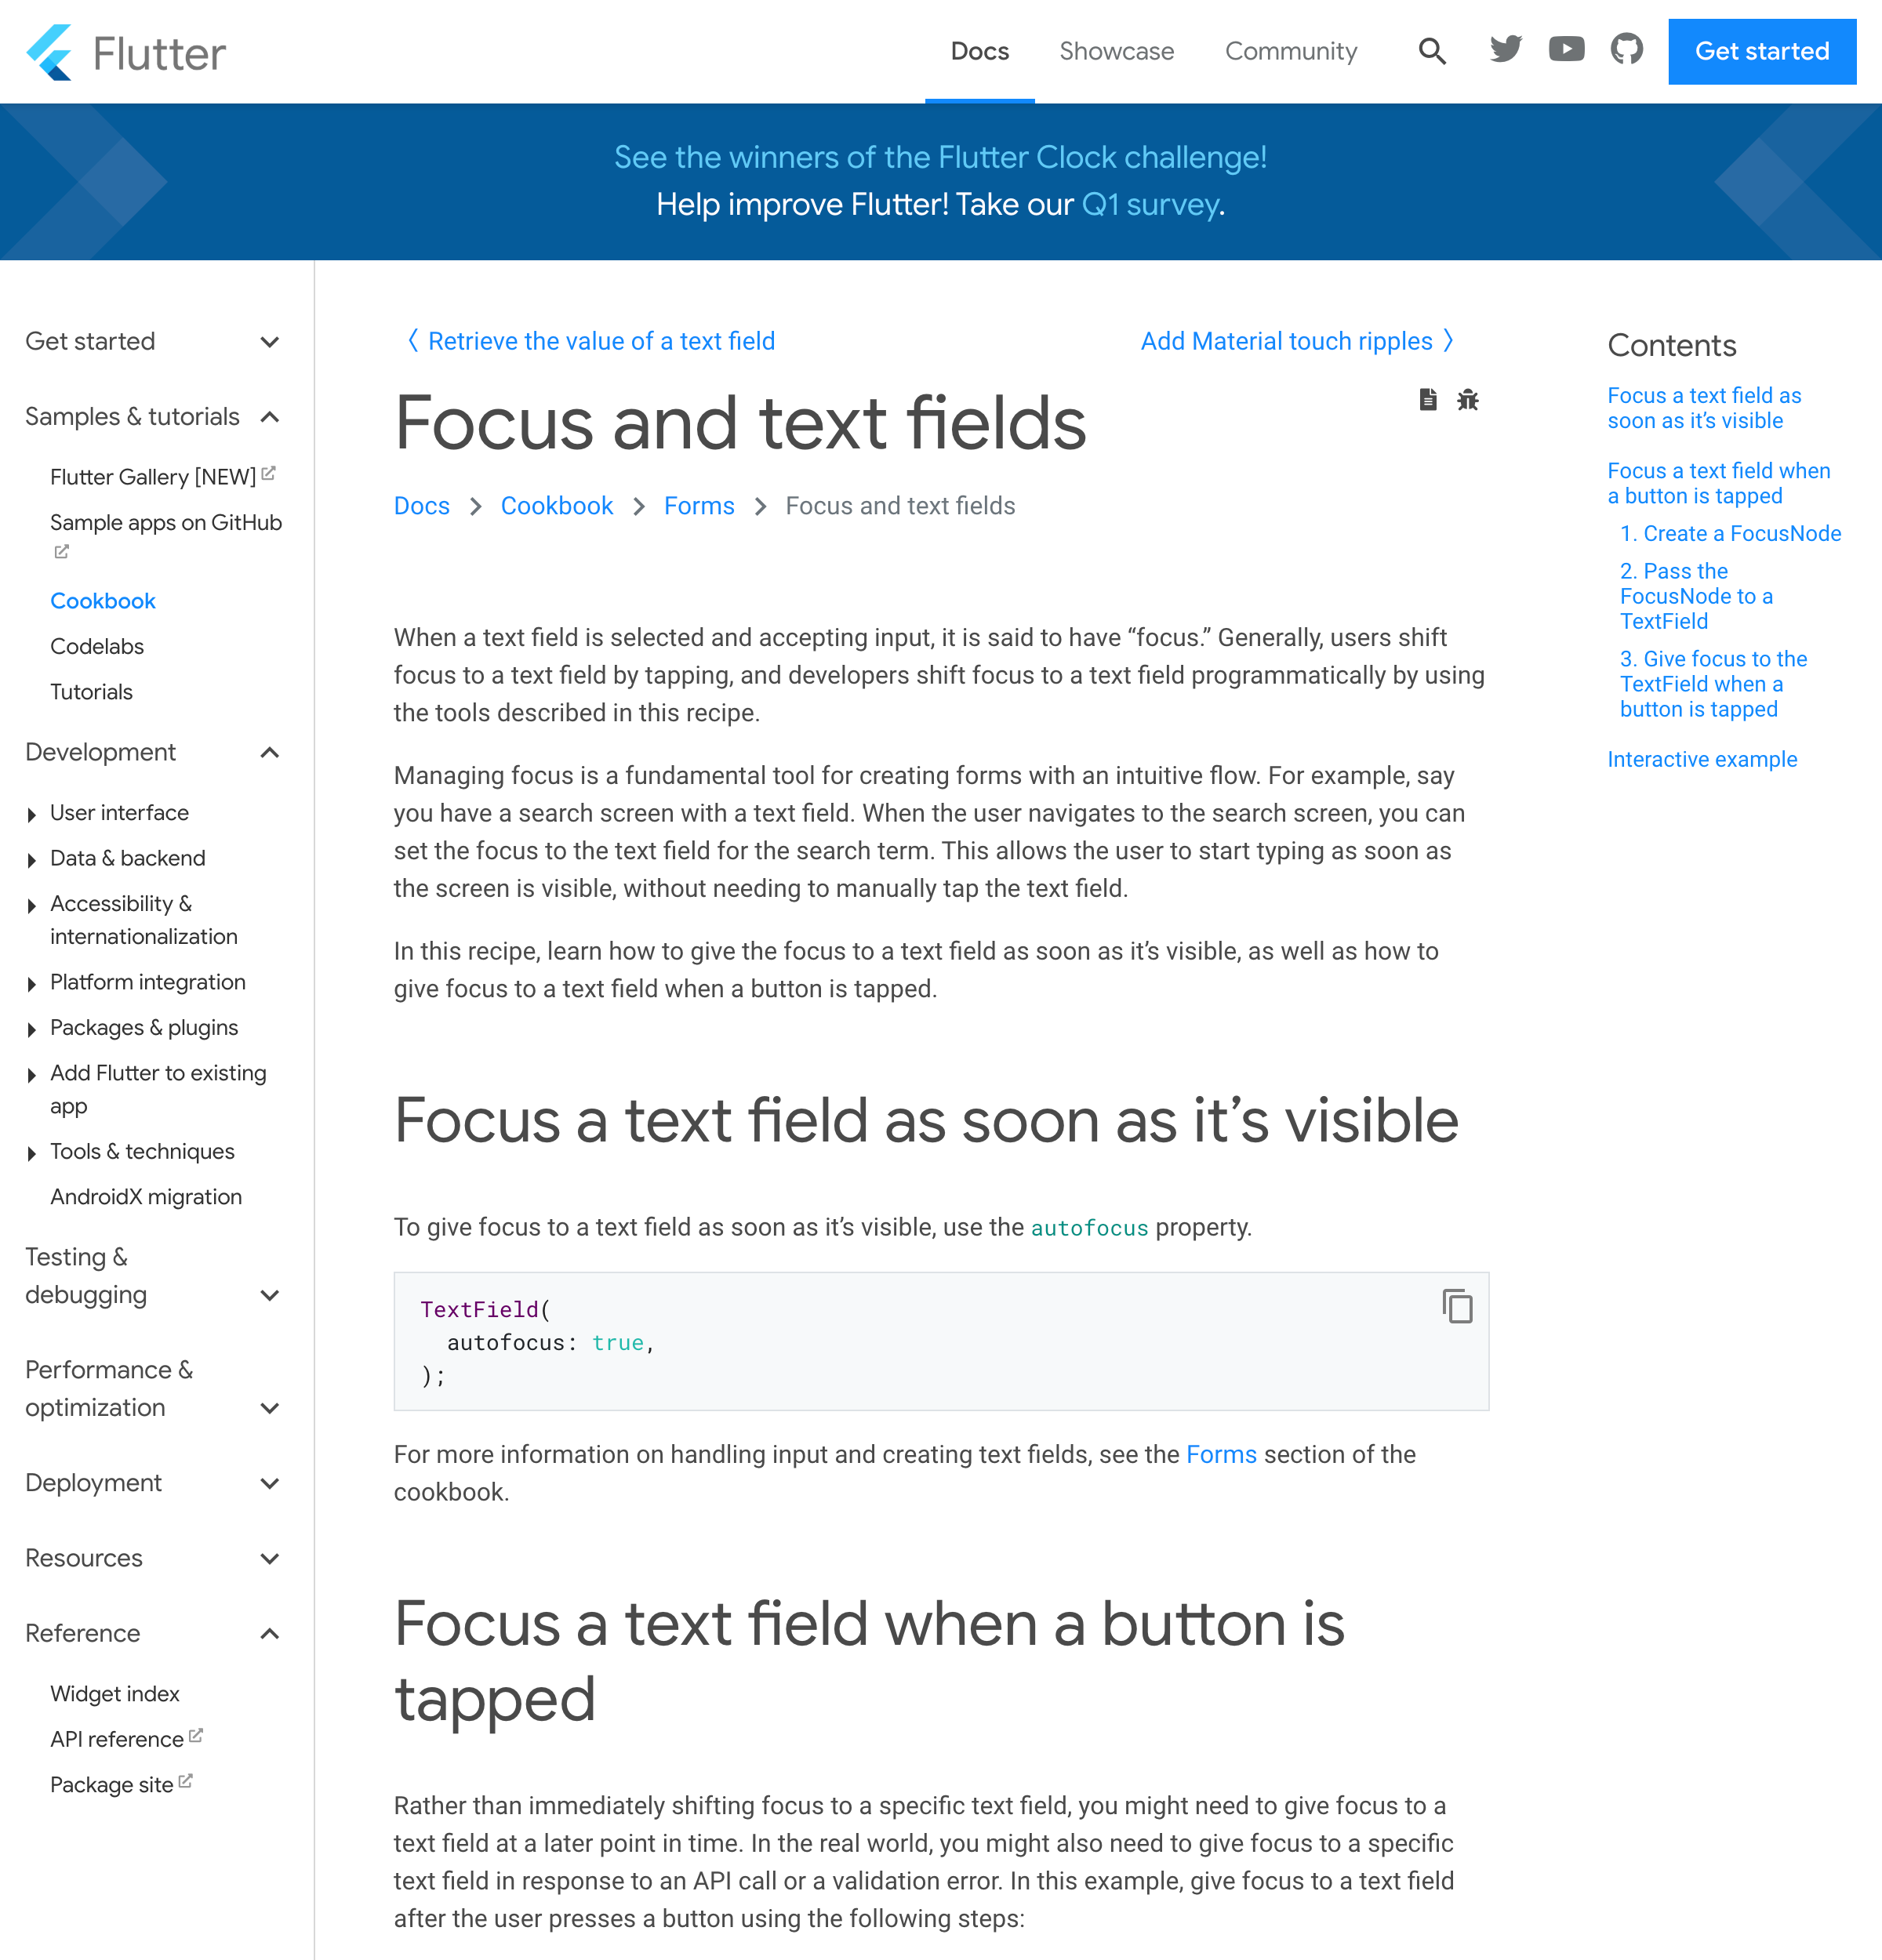Viewport: 1882px width, 1960px height.
Task: Collapse the Samples & tutorials section
Action: (x=270, y=416)
